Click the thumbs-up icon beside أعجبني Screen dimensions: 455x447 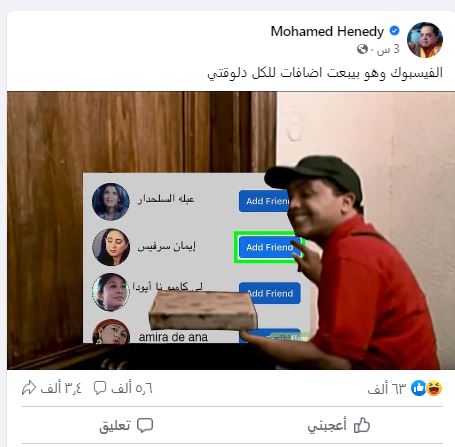[x=362, y=425]
